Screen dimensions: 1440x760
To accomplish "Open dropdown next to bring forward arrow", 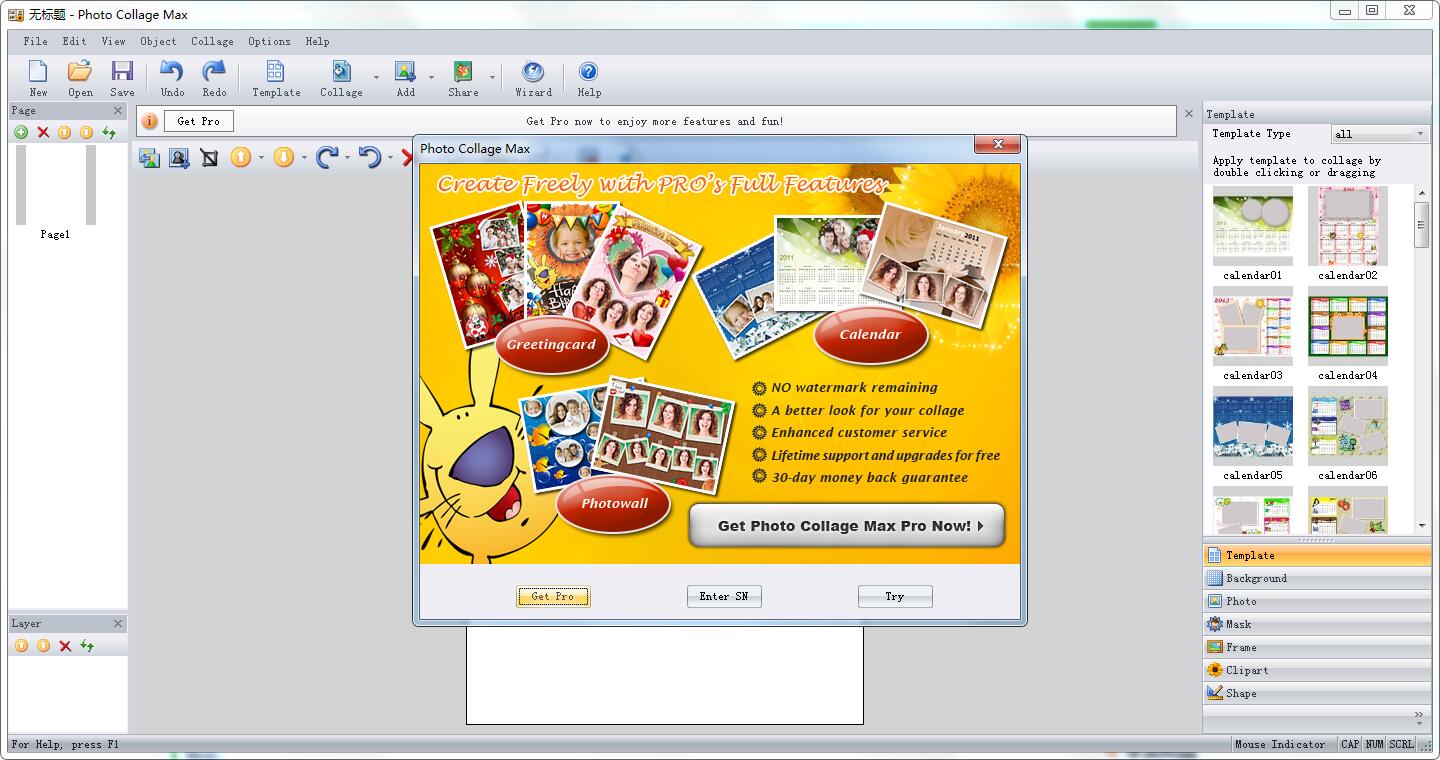I will [x=261, y=158].
